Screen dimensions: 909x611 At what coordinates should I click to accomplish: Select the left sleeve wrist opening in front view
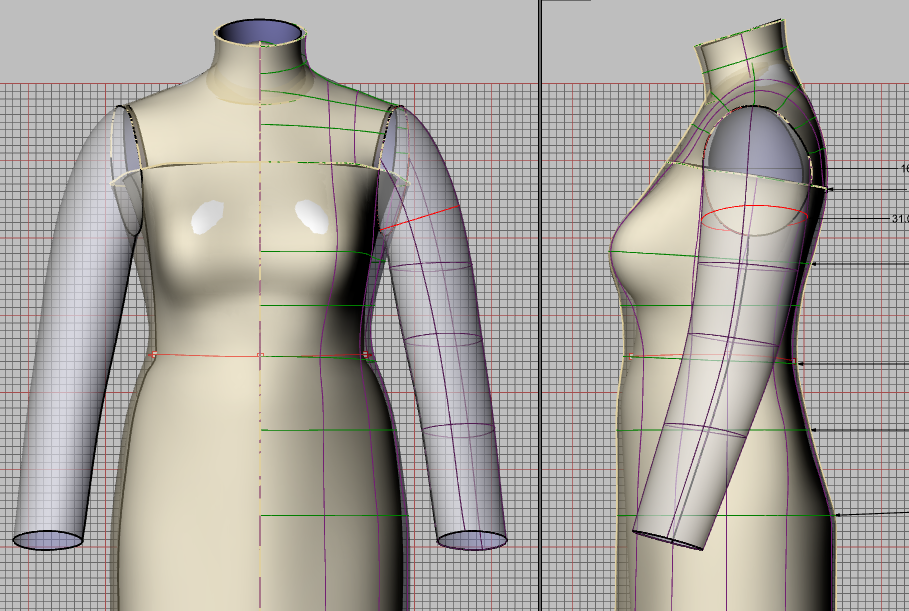(x=48, y=540)
